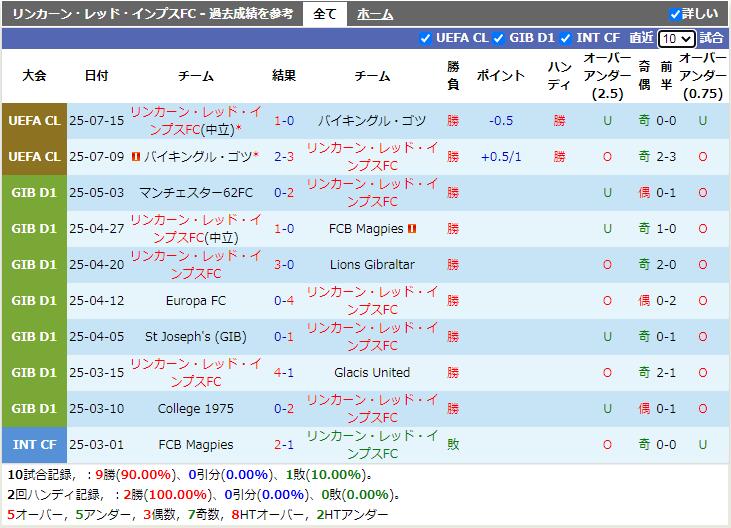The height and width of the screenshot is (528, 731).
Task: Click GIB D1 label for the 25-05-03 match
Action: click(x=34, y=192)
